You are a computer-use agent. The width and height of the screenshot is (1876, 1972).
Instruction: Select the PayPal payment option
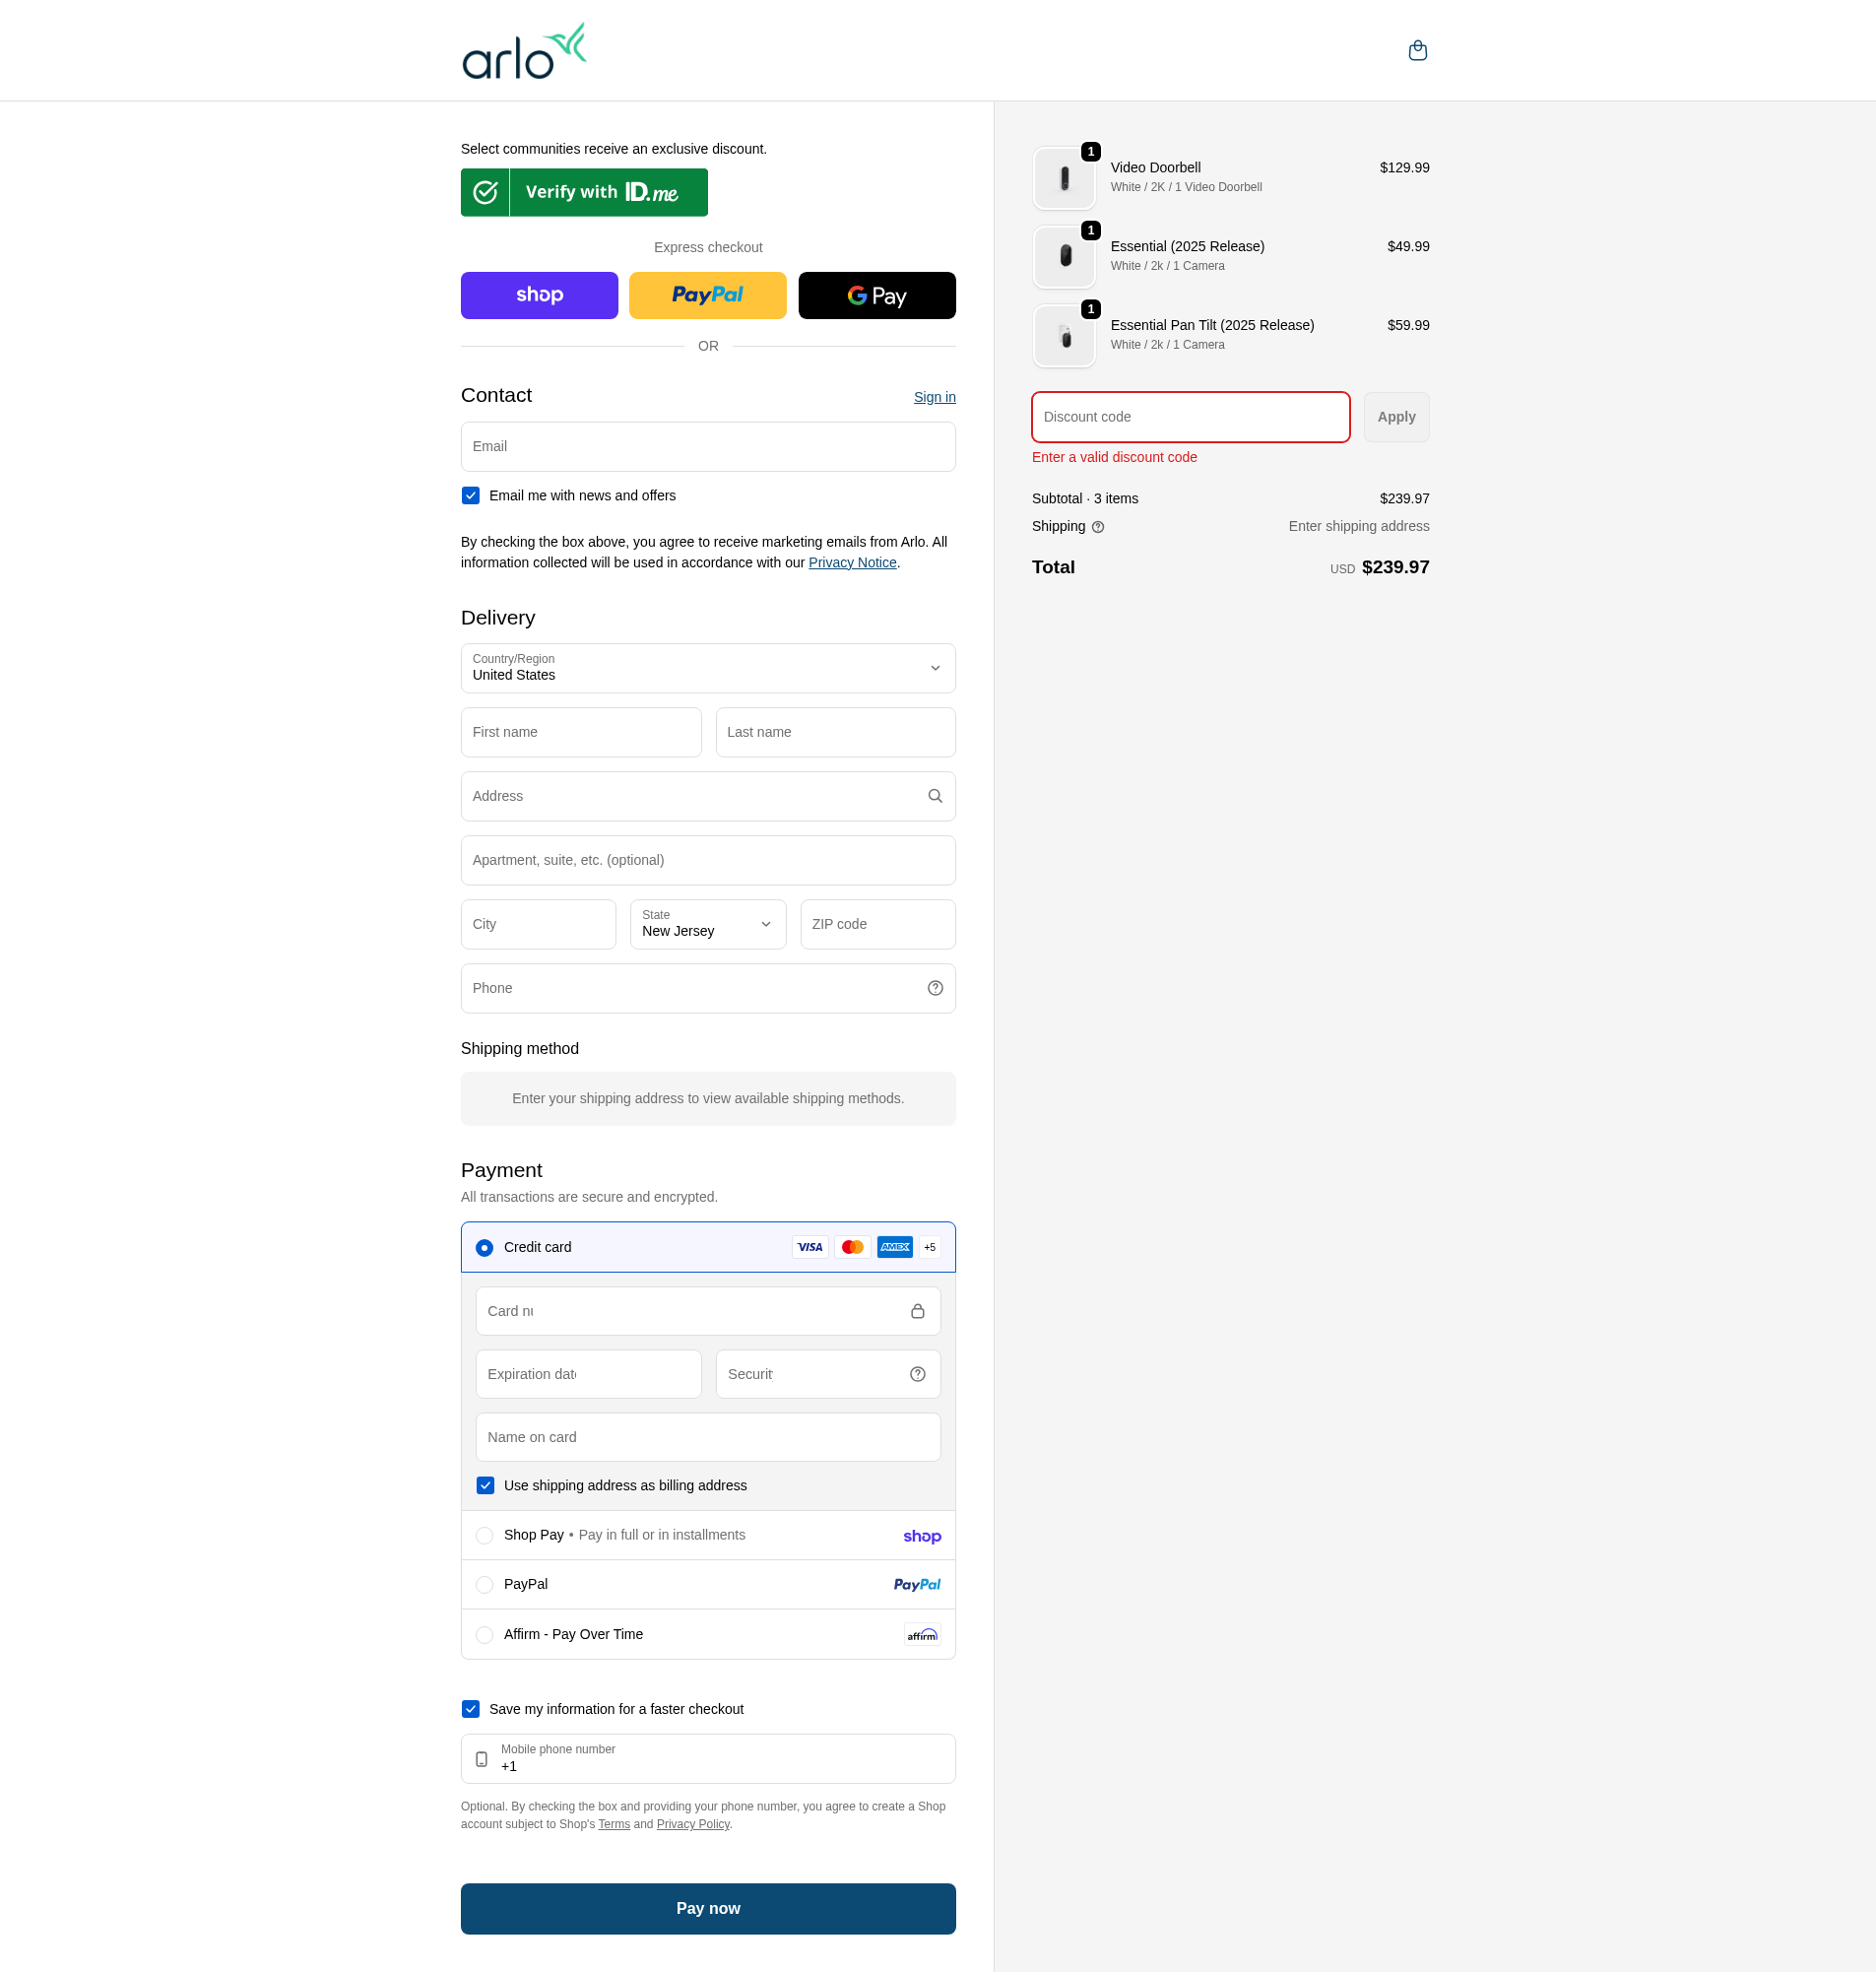(485, 1584)
